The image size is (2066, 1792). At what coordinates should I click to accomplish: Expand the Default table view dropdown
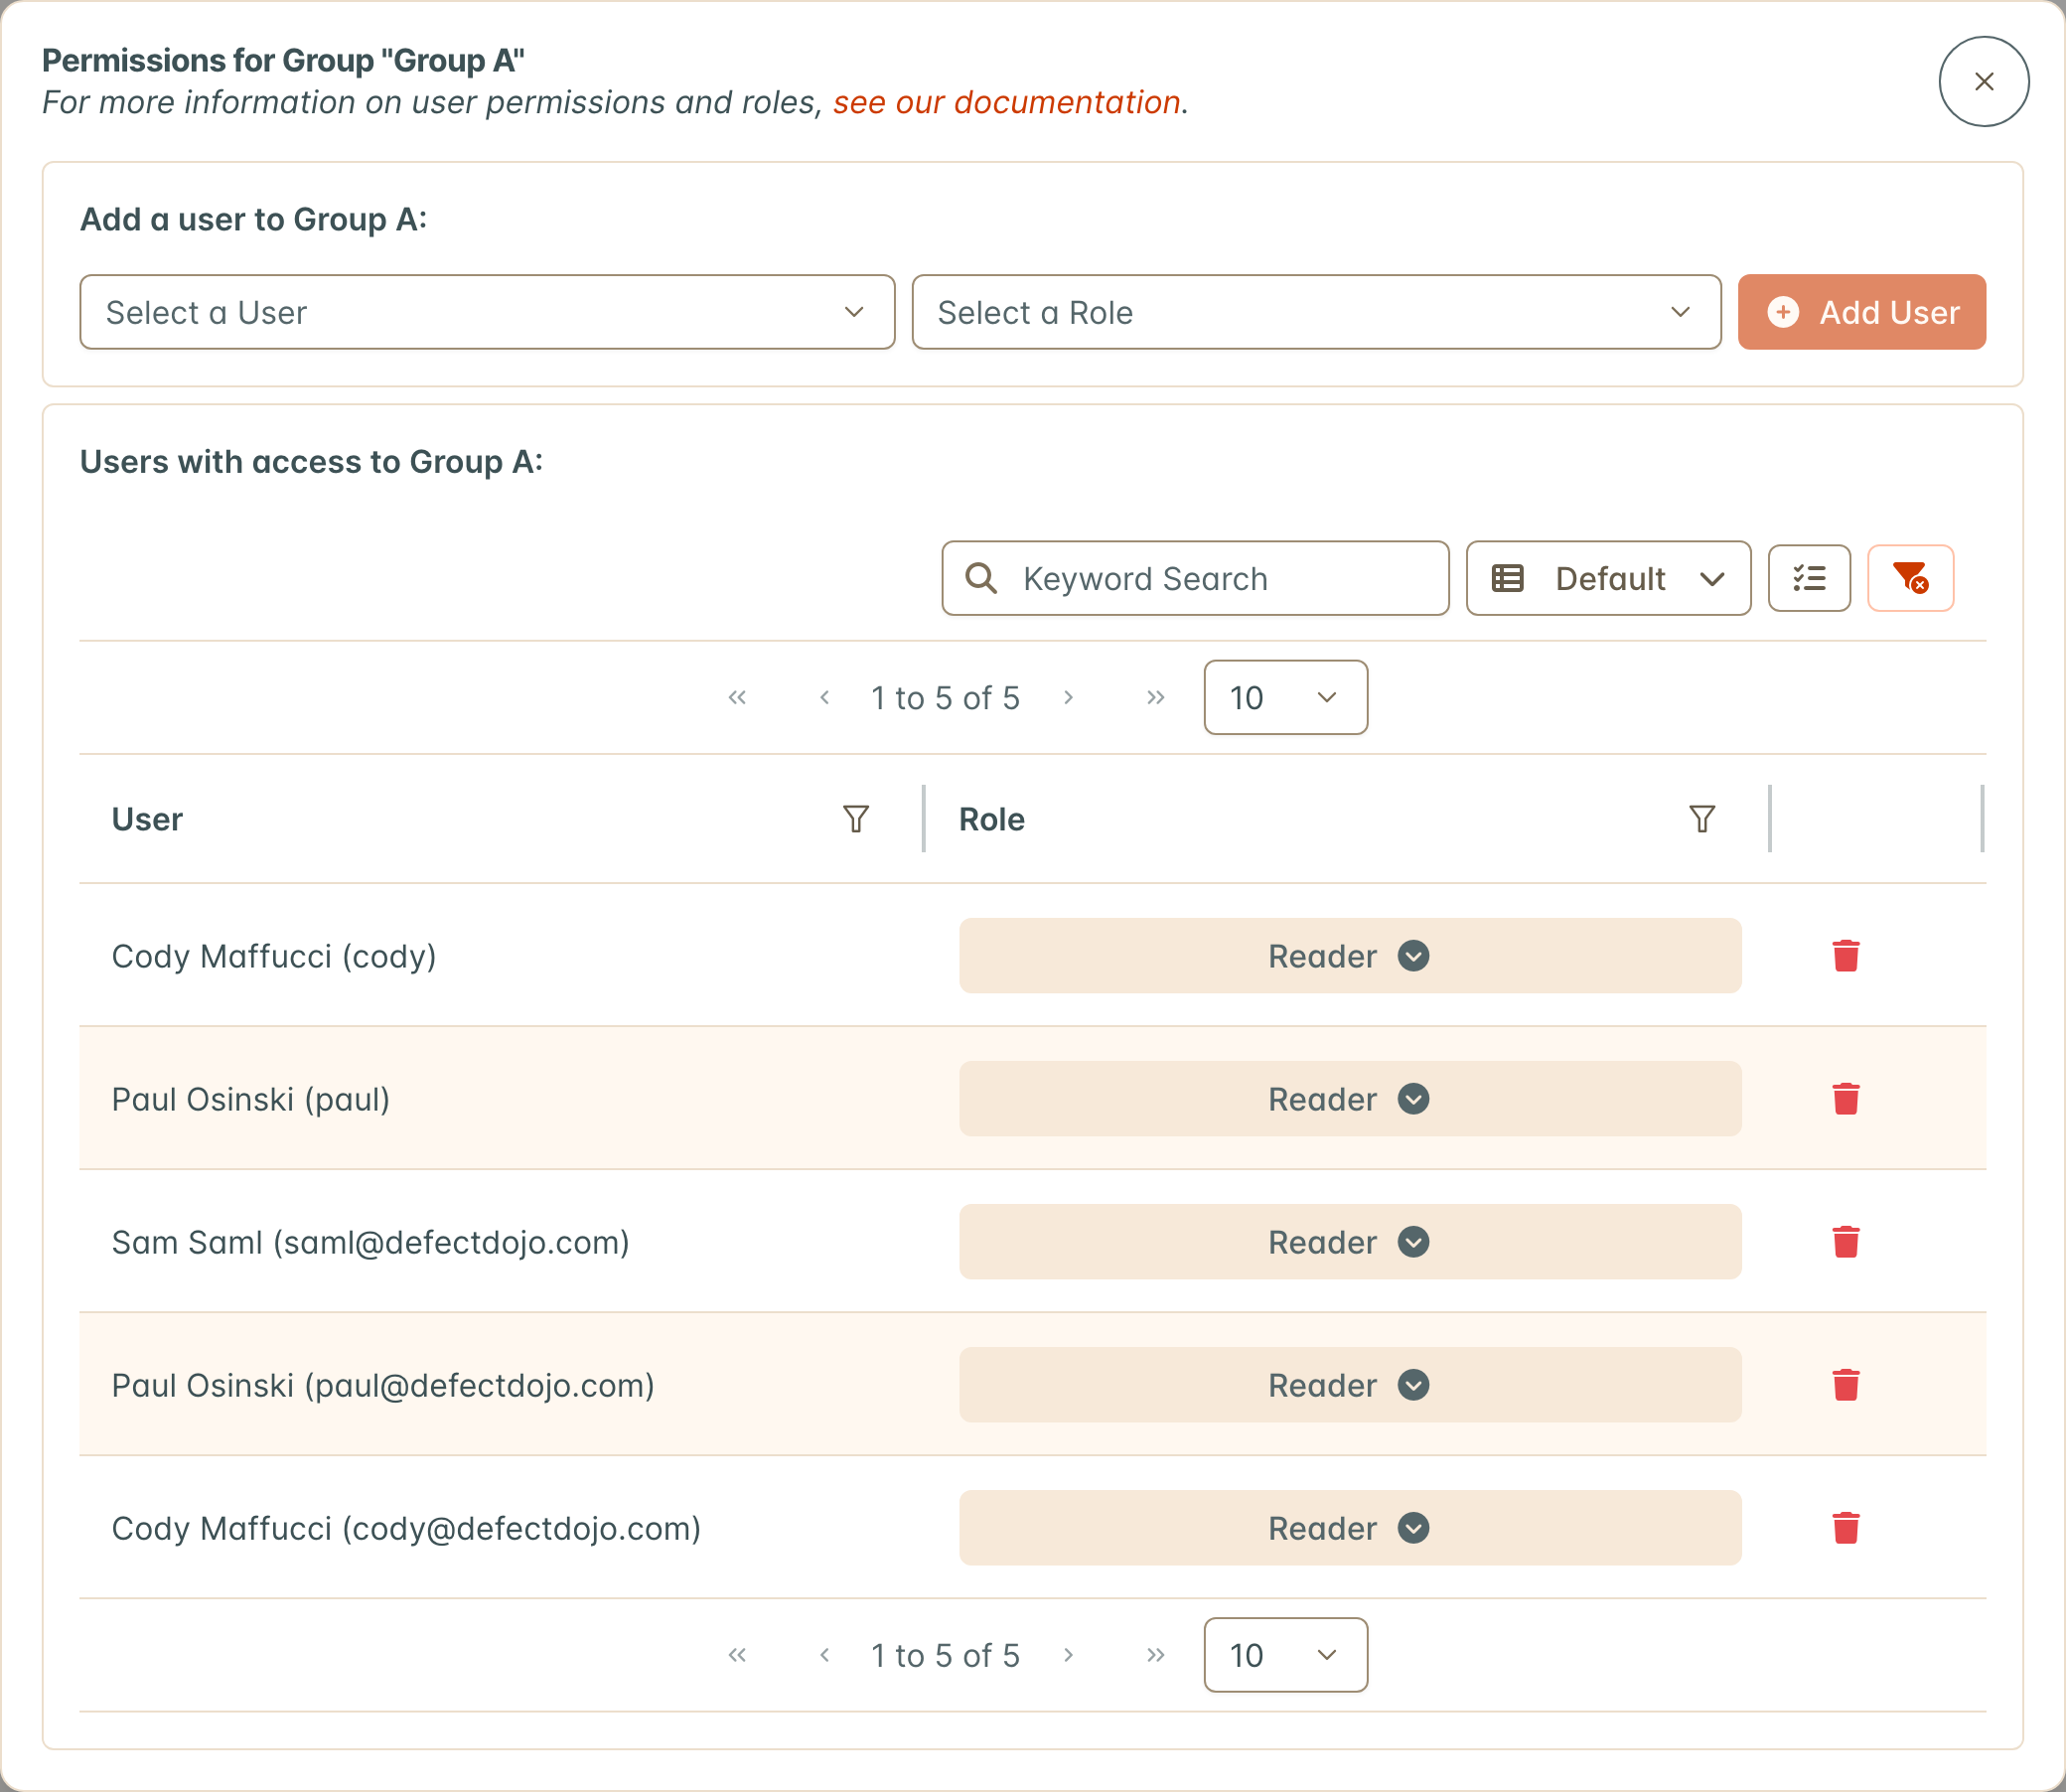[x=1608, y=578]
